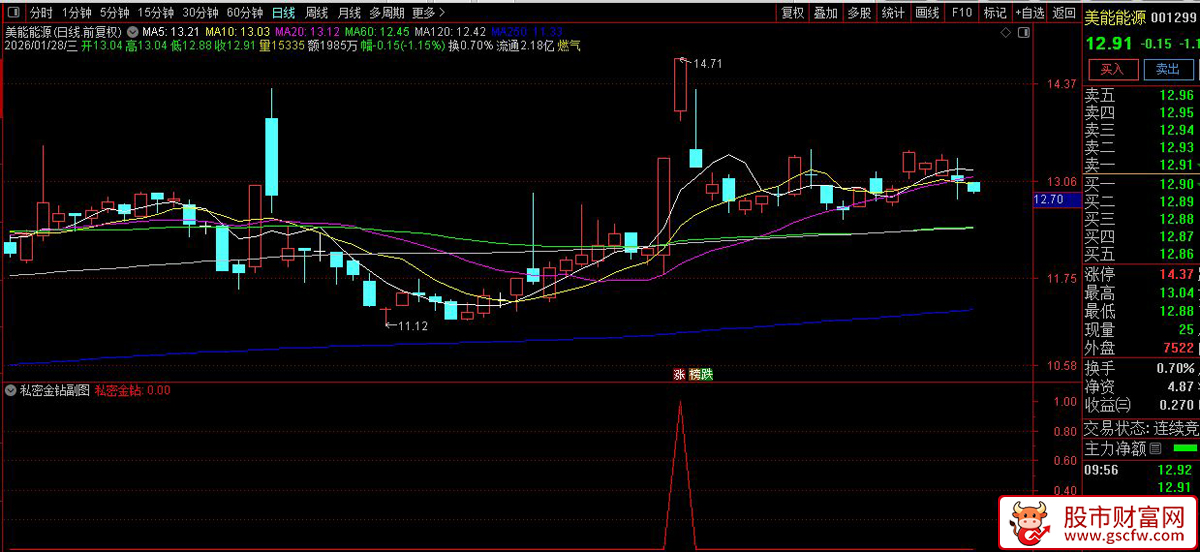Click the 私密金钻: 0.00 indicator value

tap(133, 390)
